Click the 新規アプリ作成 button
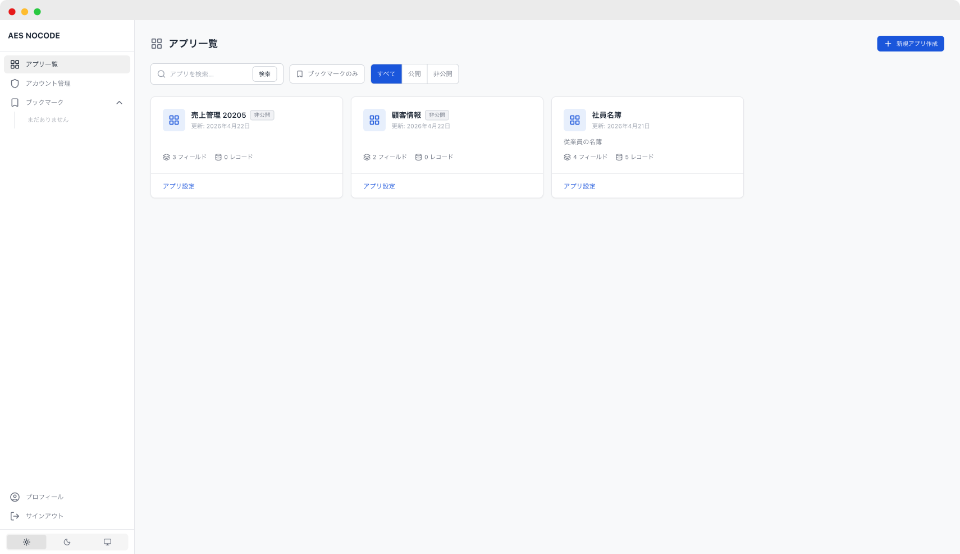Viewport: 960px width, 554px height. point(910,43)
